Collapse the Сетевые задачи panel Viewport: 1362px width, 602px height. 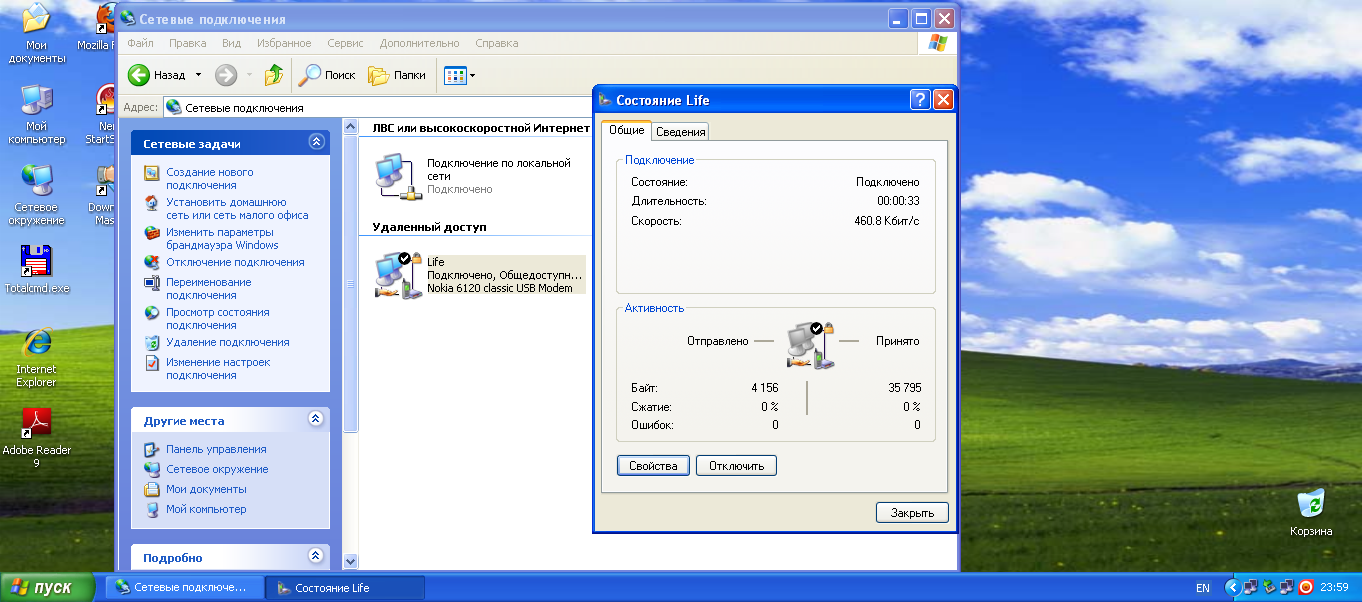coord(316,143)
